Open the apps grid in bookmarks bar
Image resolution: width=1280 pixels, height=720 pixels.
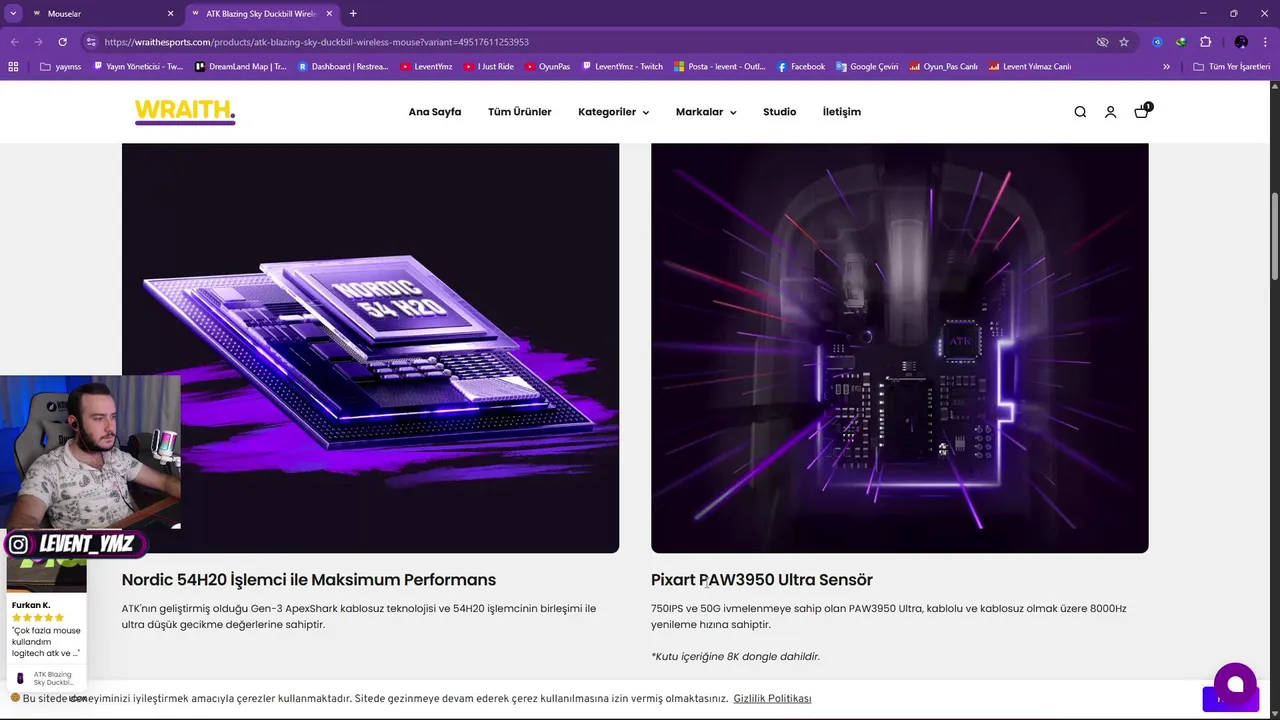pos(13,67)
